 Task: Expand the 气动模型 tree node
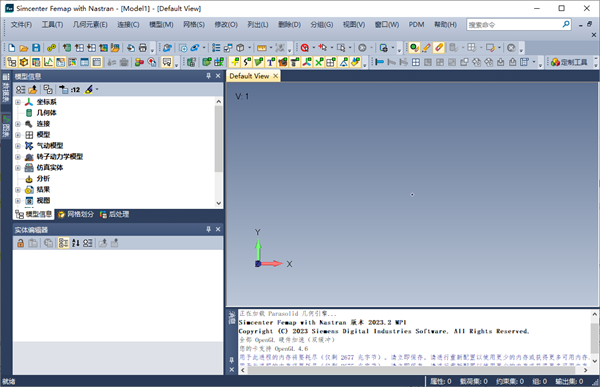click(x=18, y=146)
